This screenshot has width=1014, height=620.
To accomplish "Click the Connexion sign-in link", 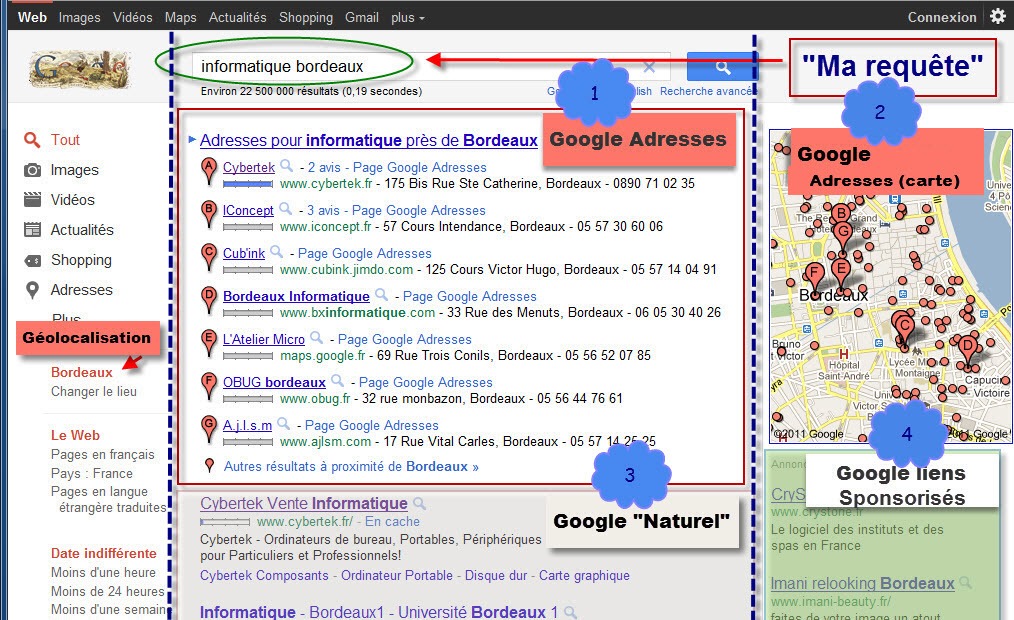I will click(942, 17).
